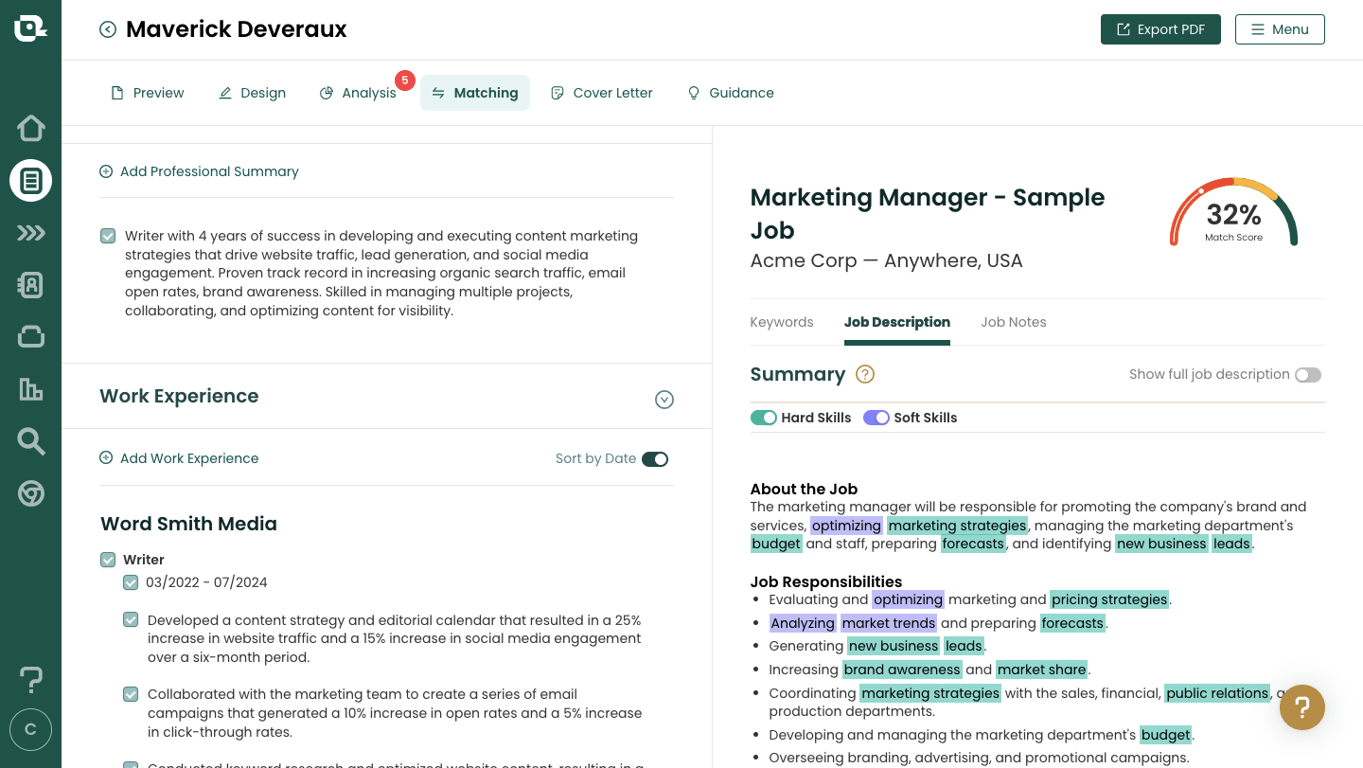Open the Guidance tab
The height and width of the screenshot is (768, 1363).
tap(730, 93)
